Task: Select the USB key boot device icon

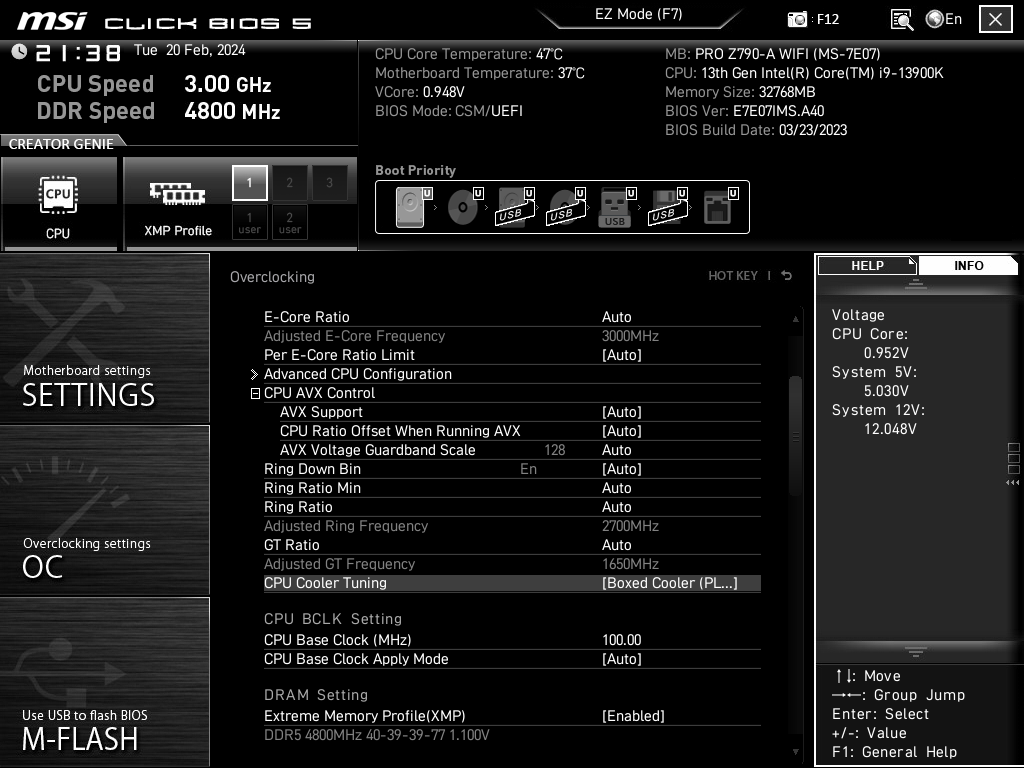Action: pyautogui.click(x=616, y=207)
